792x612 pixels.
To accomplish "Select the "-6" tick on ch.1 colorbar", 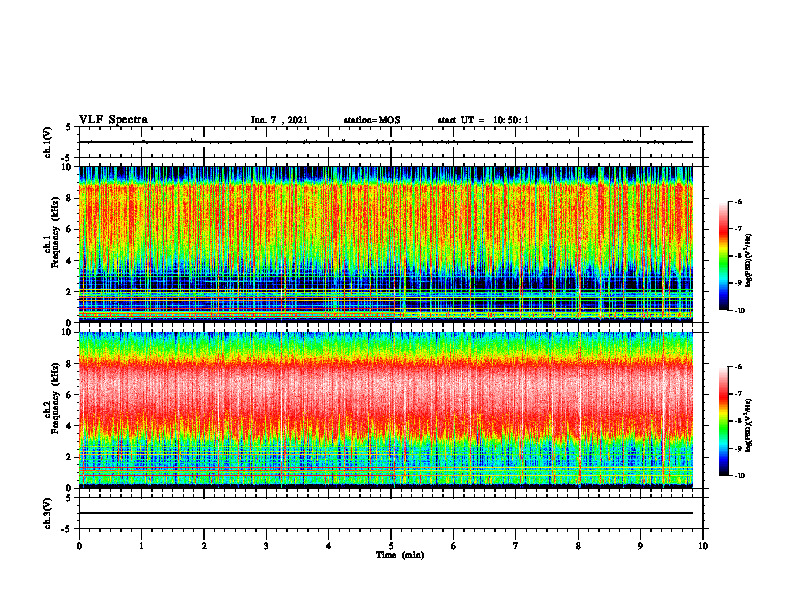I will [x=738, y=202].
